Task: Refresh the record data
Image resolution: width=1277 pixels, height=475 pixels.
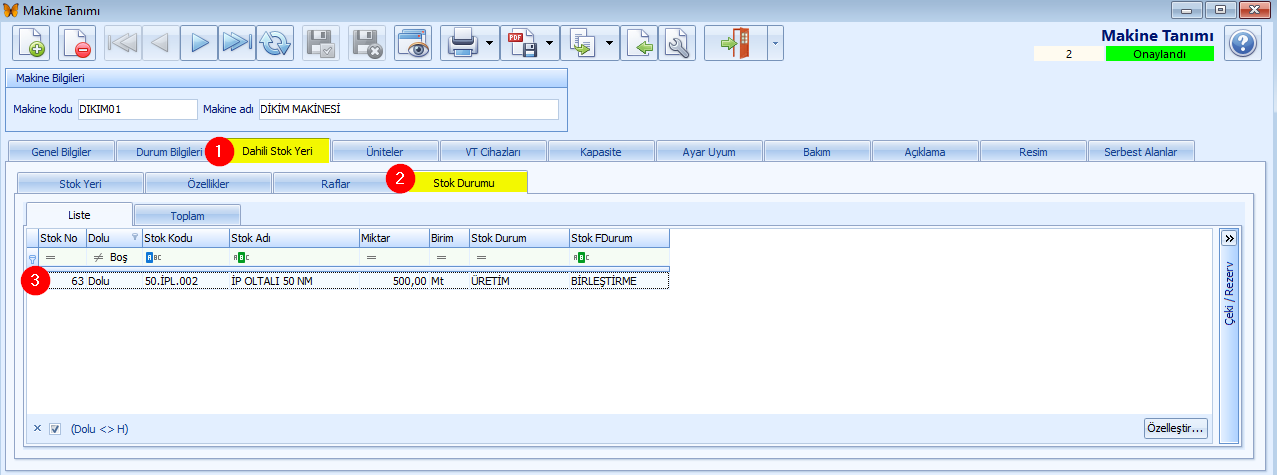Action: (274, 44)
